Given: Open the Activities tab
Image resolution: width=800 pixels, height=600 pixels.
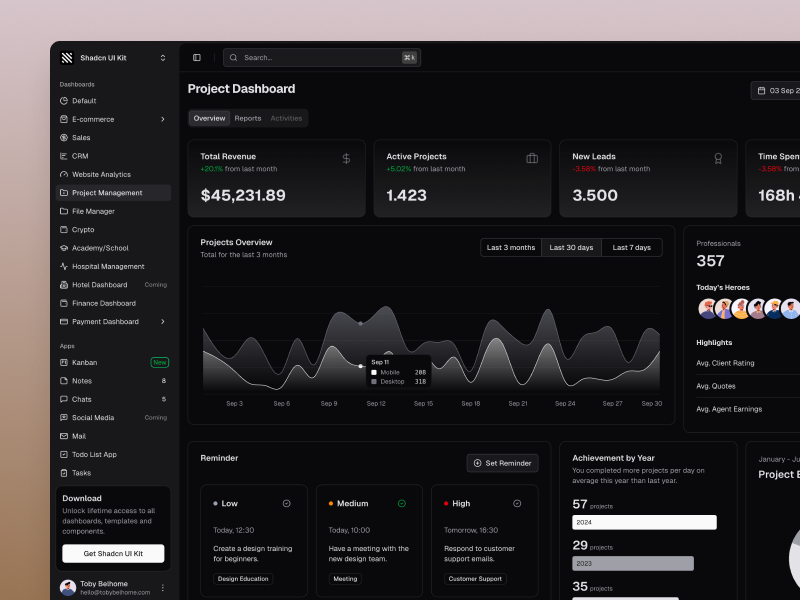Looking at the screenshot, I should [x=287, y=118].
